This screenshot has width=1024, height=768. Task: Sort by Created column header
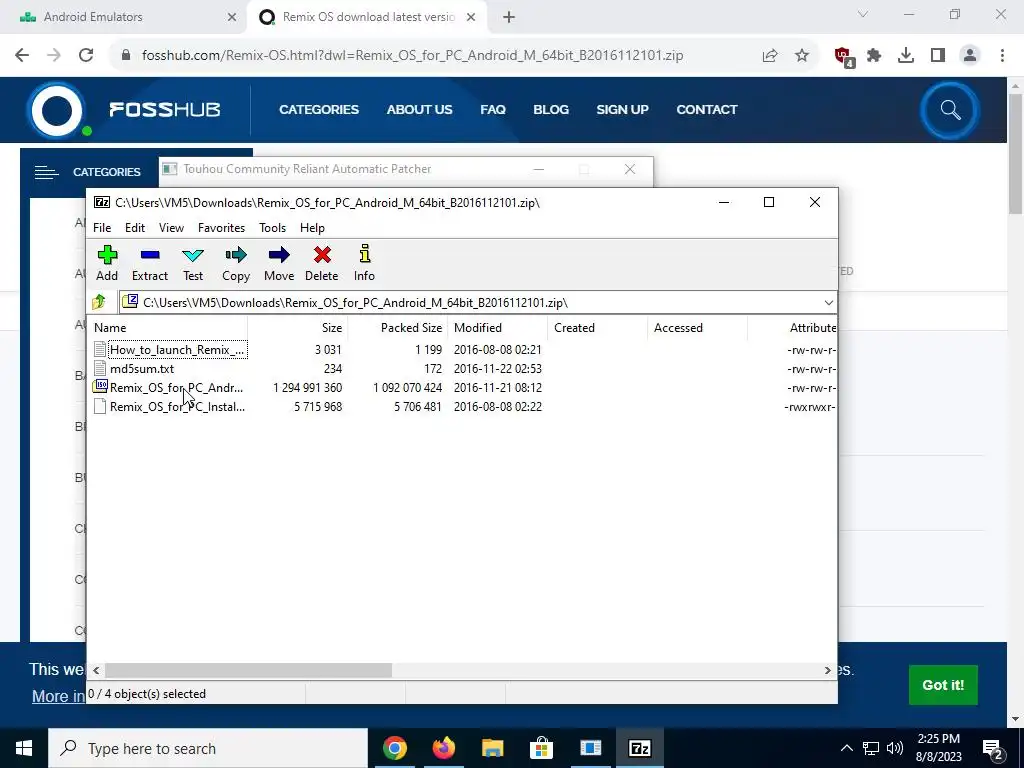598,328
